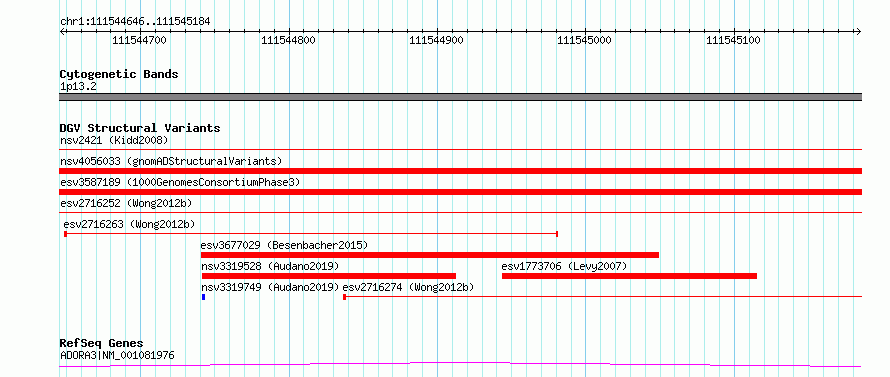Click the magenta ADORA3 gene line
Screen dimensions: 890x377
coord(460,365)
